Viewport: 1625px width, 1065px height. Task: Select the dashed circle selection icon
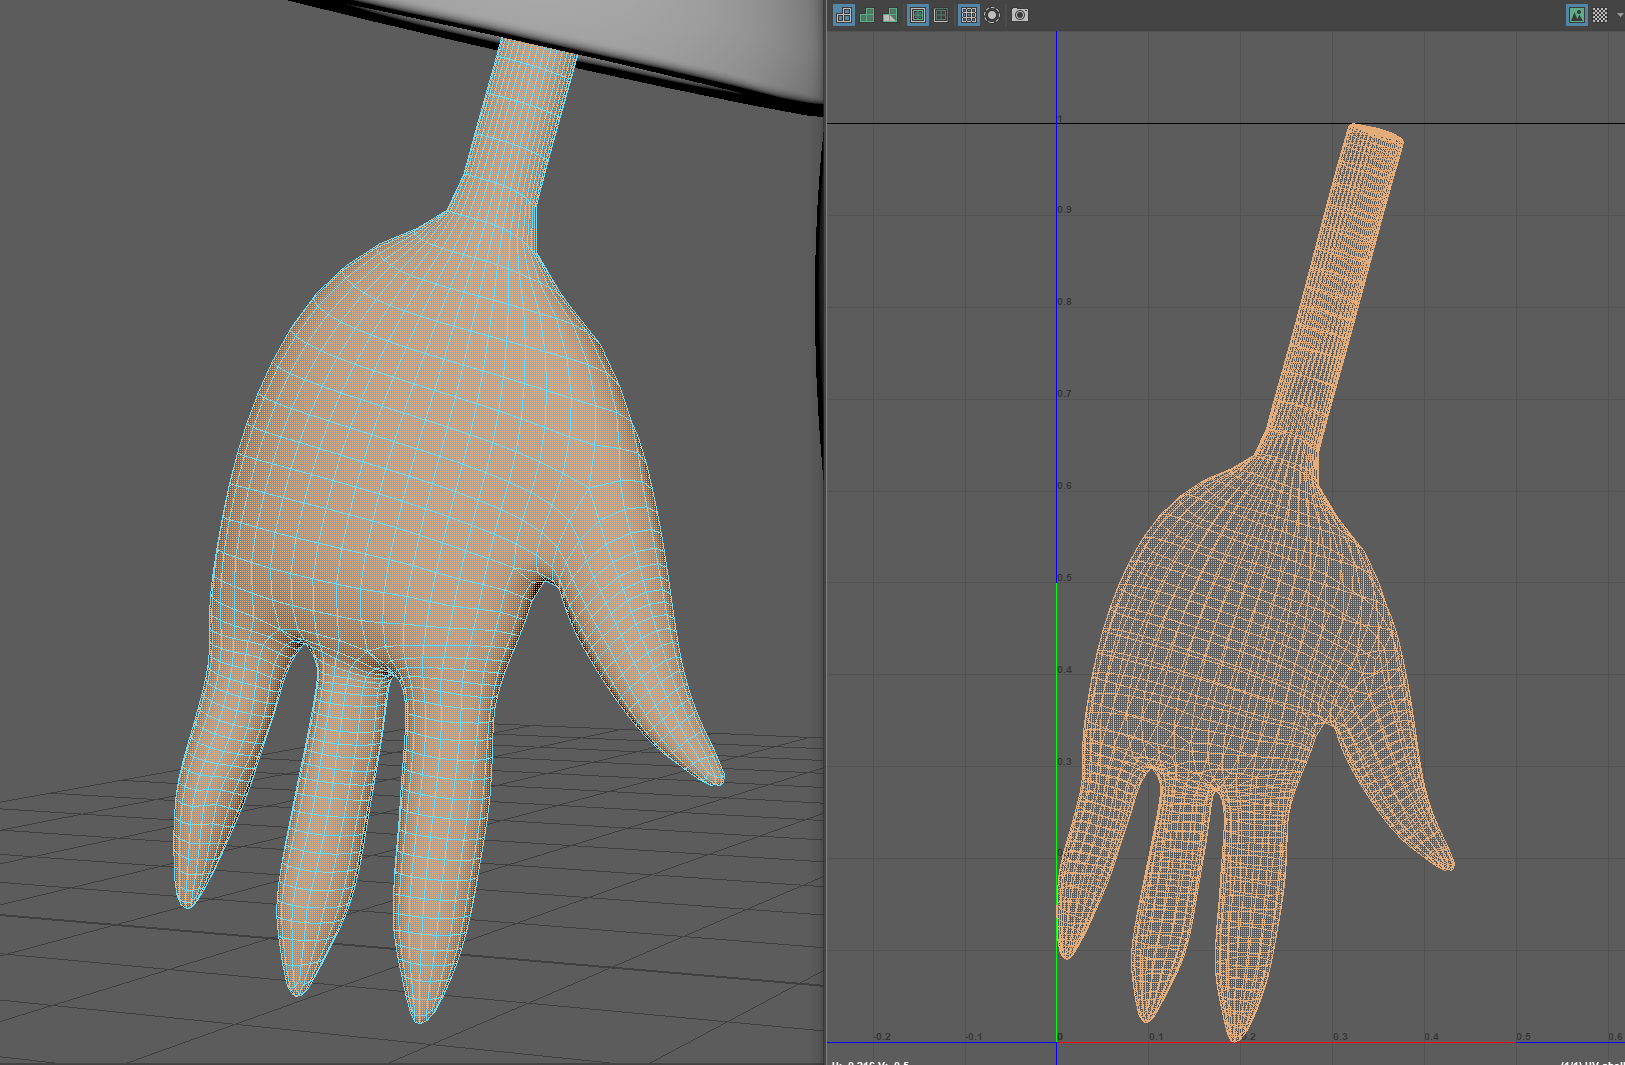pos(992,15)
